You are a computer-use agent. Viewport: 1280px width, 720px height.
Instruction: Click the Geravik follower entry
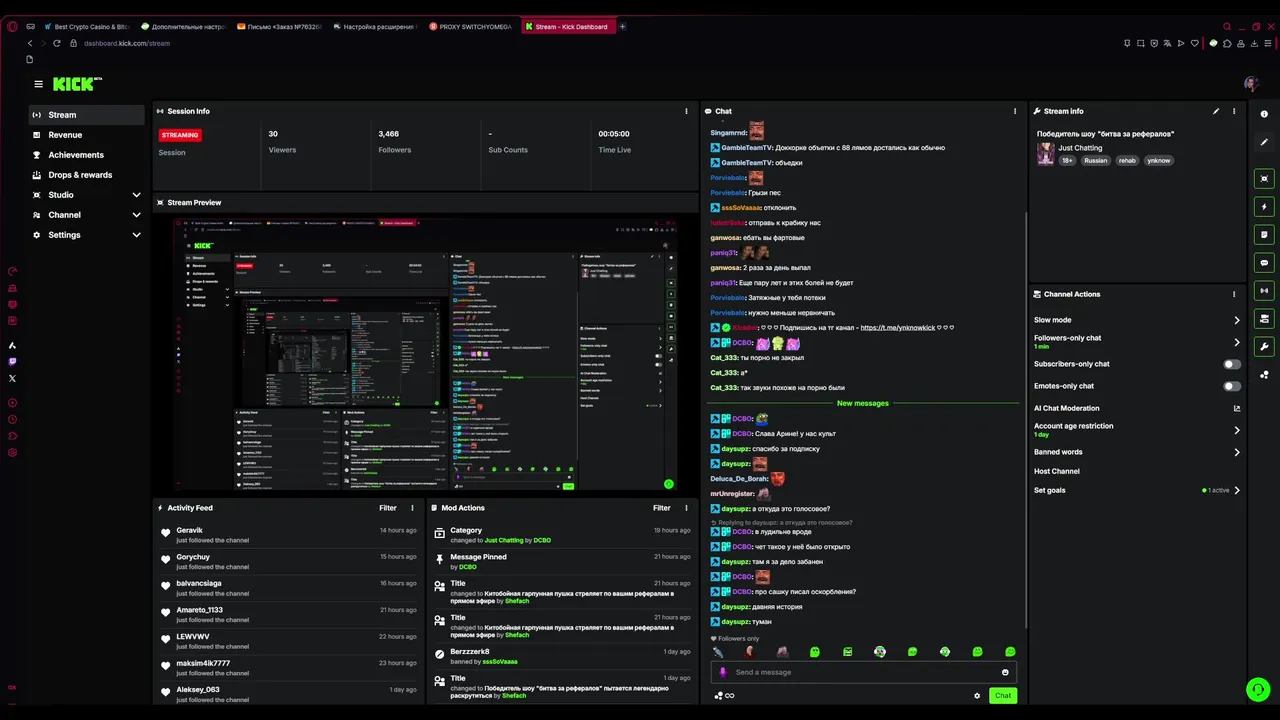pos(288,535)
